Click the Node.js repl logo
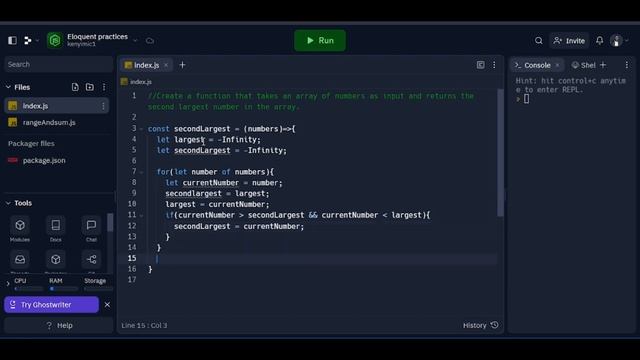The width and height of the screenshot is (640, 360). (x=55, y=40)
